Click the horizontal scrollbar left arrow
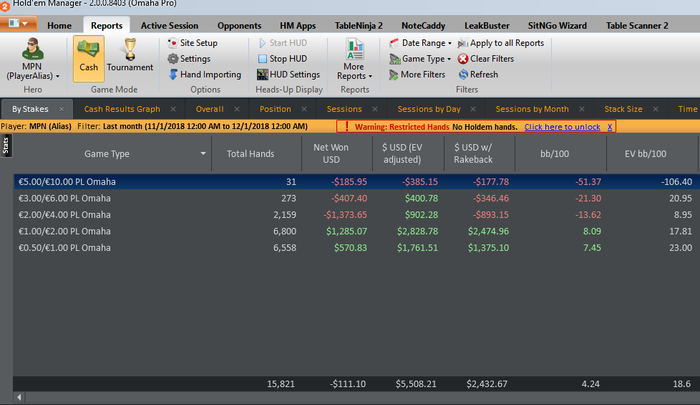The height and width of the screenshot is (405, 700). point(19,397)
